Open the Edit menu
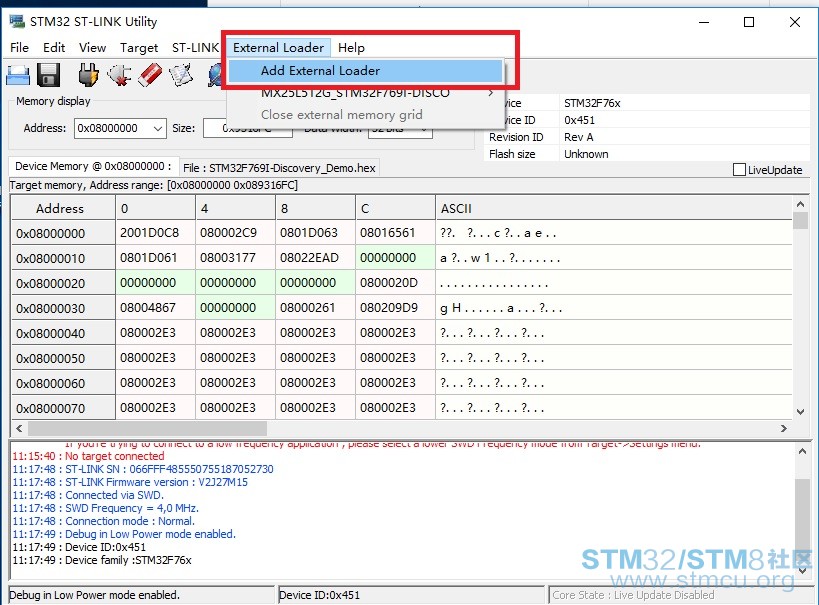 [54, 48]
